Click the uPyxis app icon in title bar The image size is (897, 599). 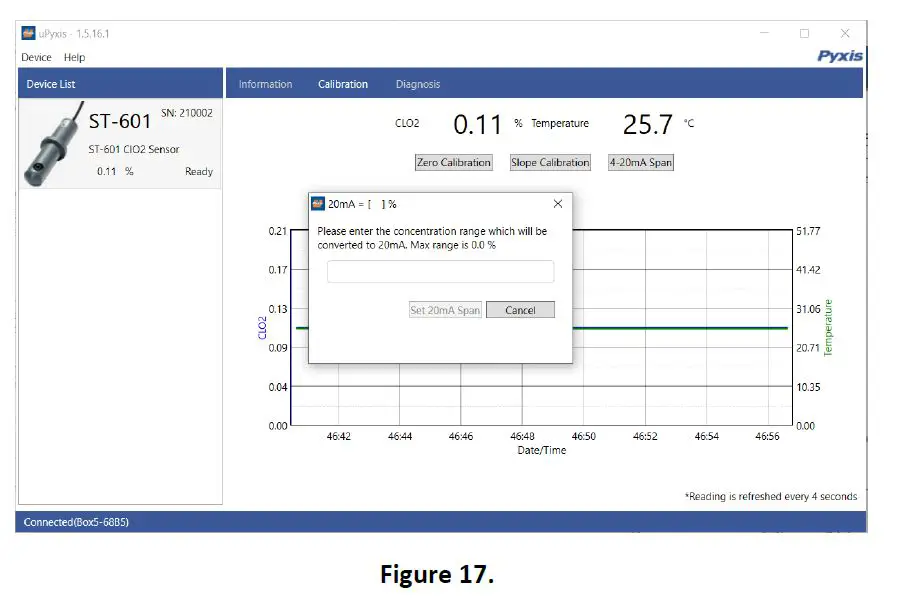click(x=28, y=33)
